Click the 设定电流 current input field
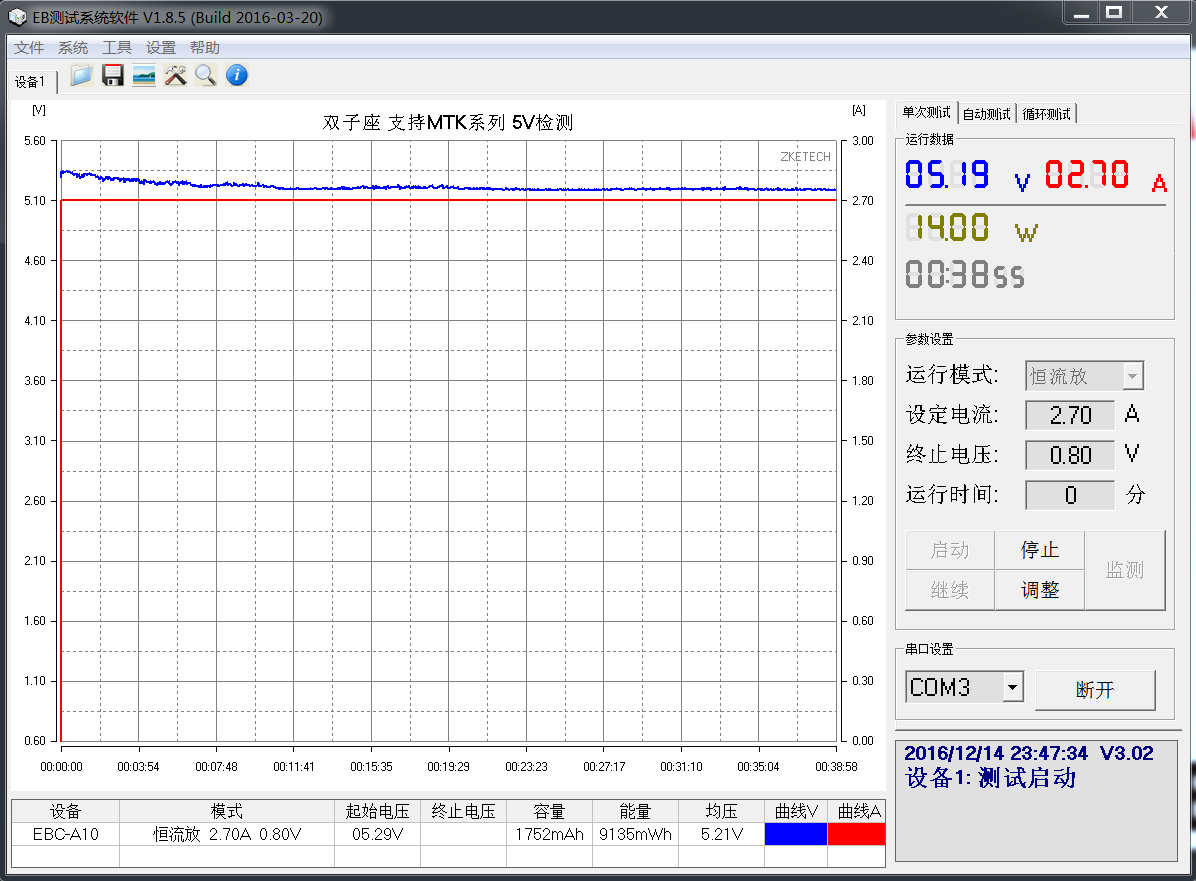The height and width of the screenshot is (881, 1196). point(1069,414)
